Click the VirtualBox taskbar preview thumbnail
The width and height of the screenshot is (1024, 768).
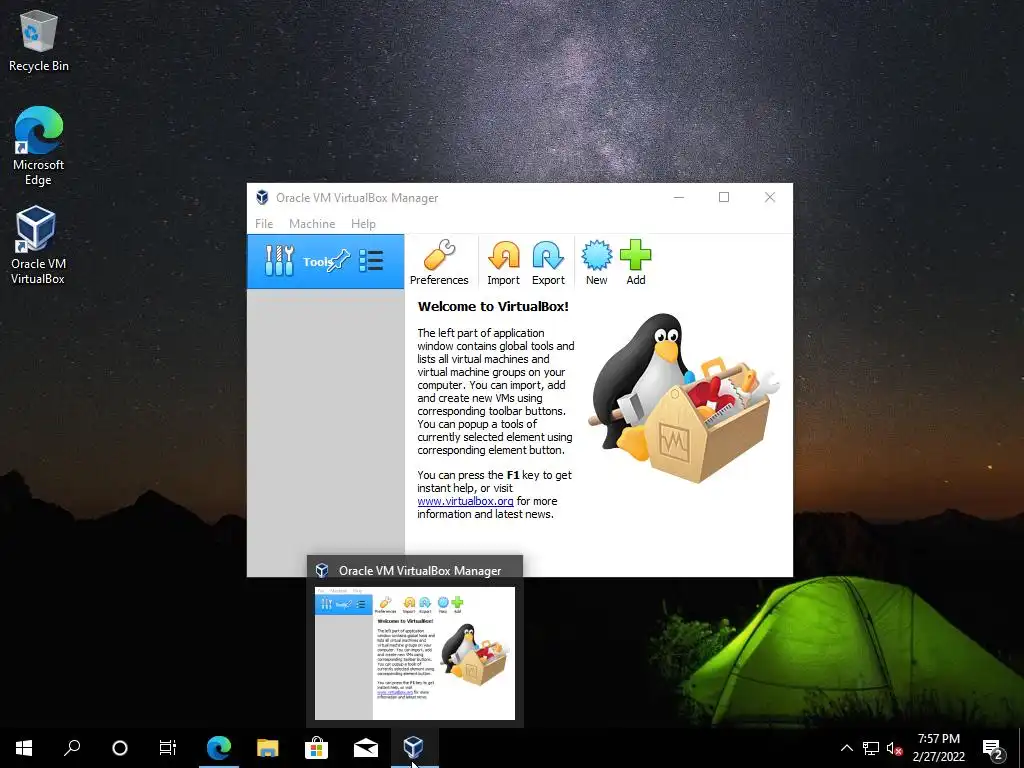click(415, 653)
